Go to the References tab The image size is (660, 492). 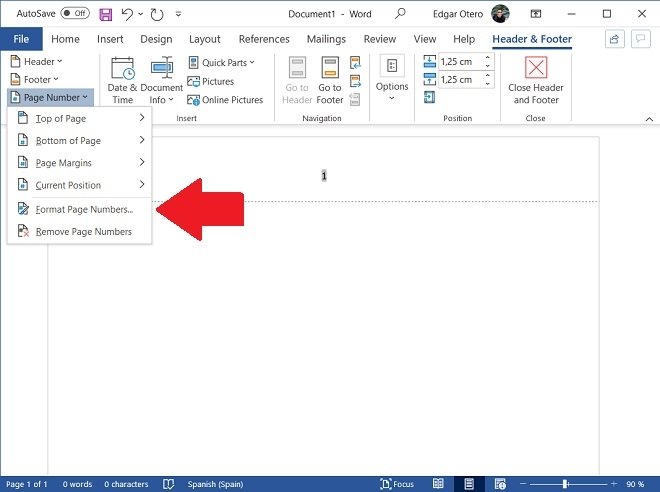(264, 39)
